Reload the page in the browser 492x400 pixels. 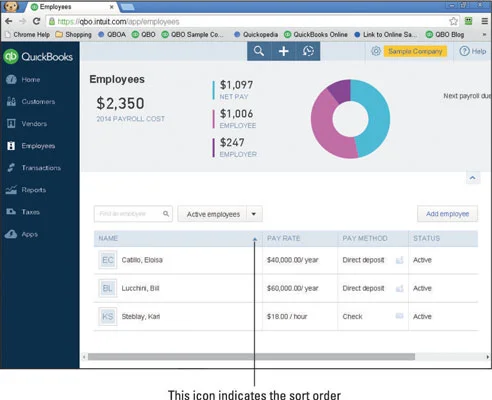click(36, 21)
